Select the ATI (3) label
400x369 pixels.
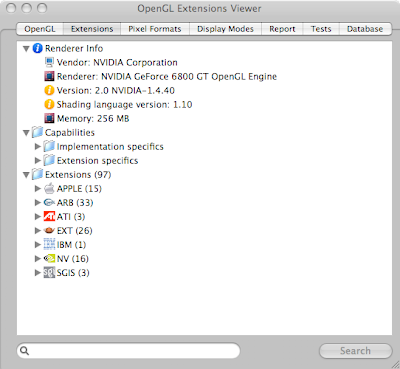(x=71, y=217)
